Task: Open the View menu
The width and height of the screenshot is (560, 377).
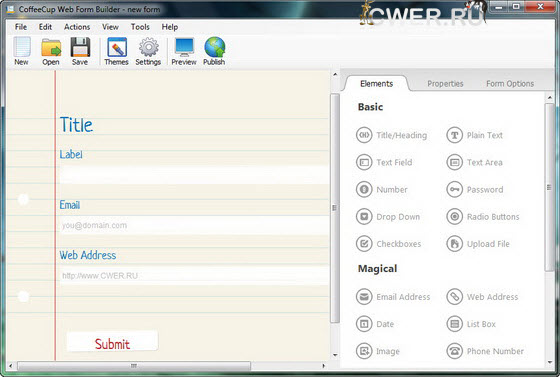Action: [110, 27]
